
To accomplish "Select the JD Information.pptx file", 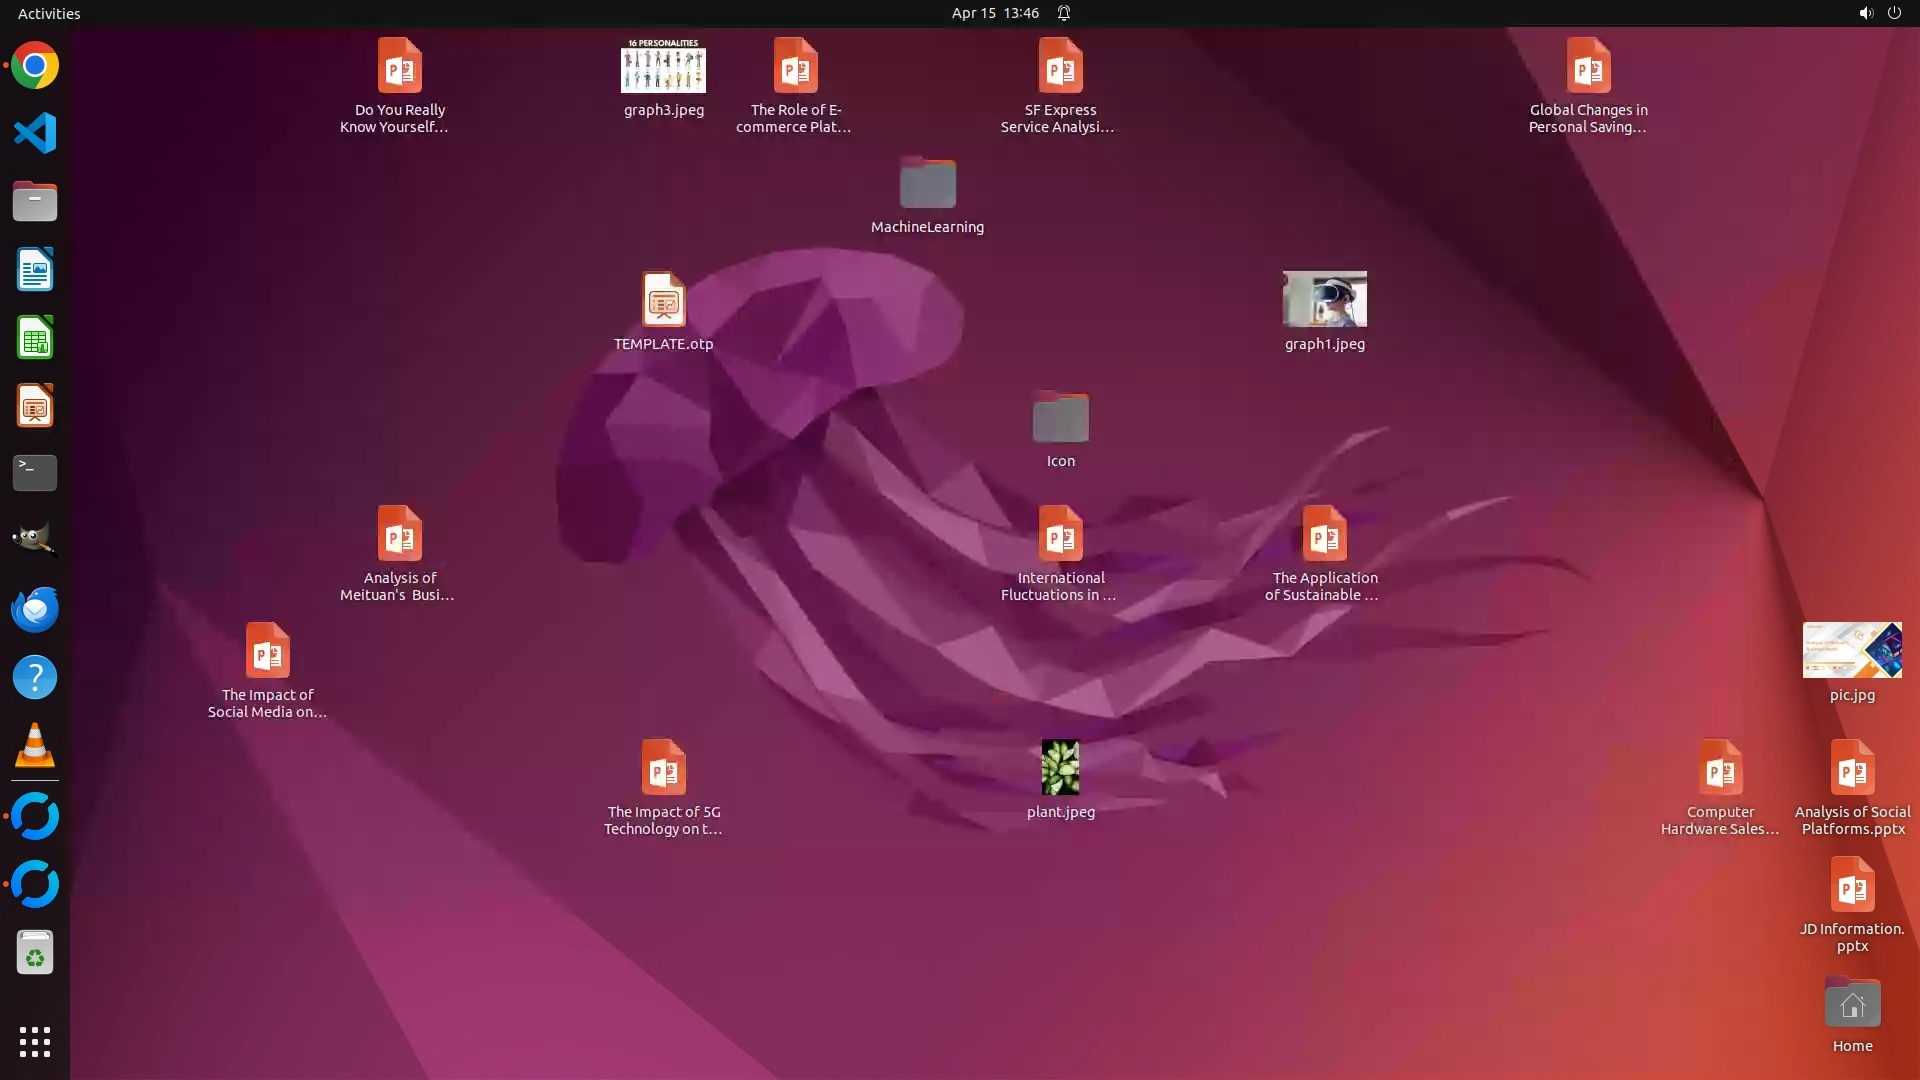I will 1852,886.
